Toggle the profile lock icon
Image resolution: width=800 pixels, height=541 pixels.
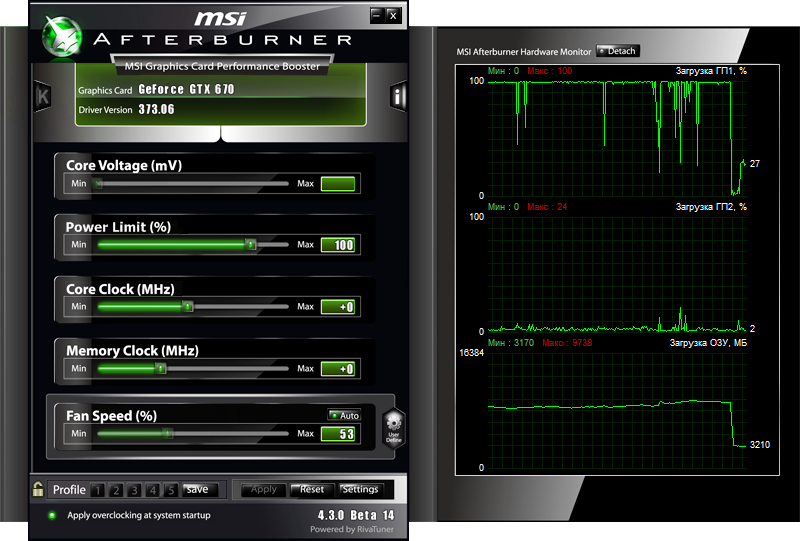tap(38, 489)
